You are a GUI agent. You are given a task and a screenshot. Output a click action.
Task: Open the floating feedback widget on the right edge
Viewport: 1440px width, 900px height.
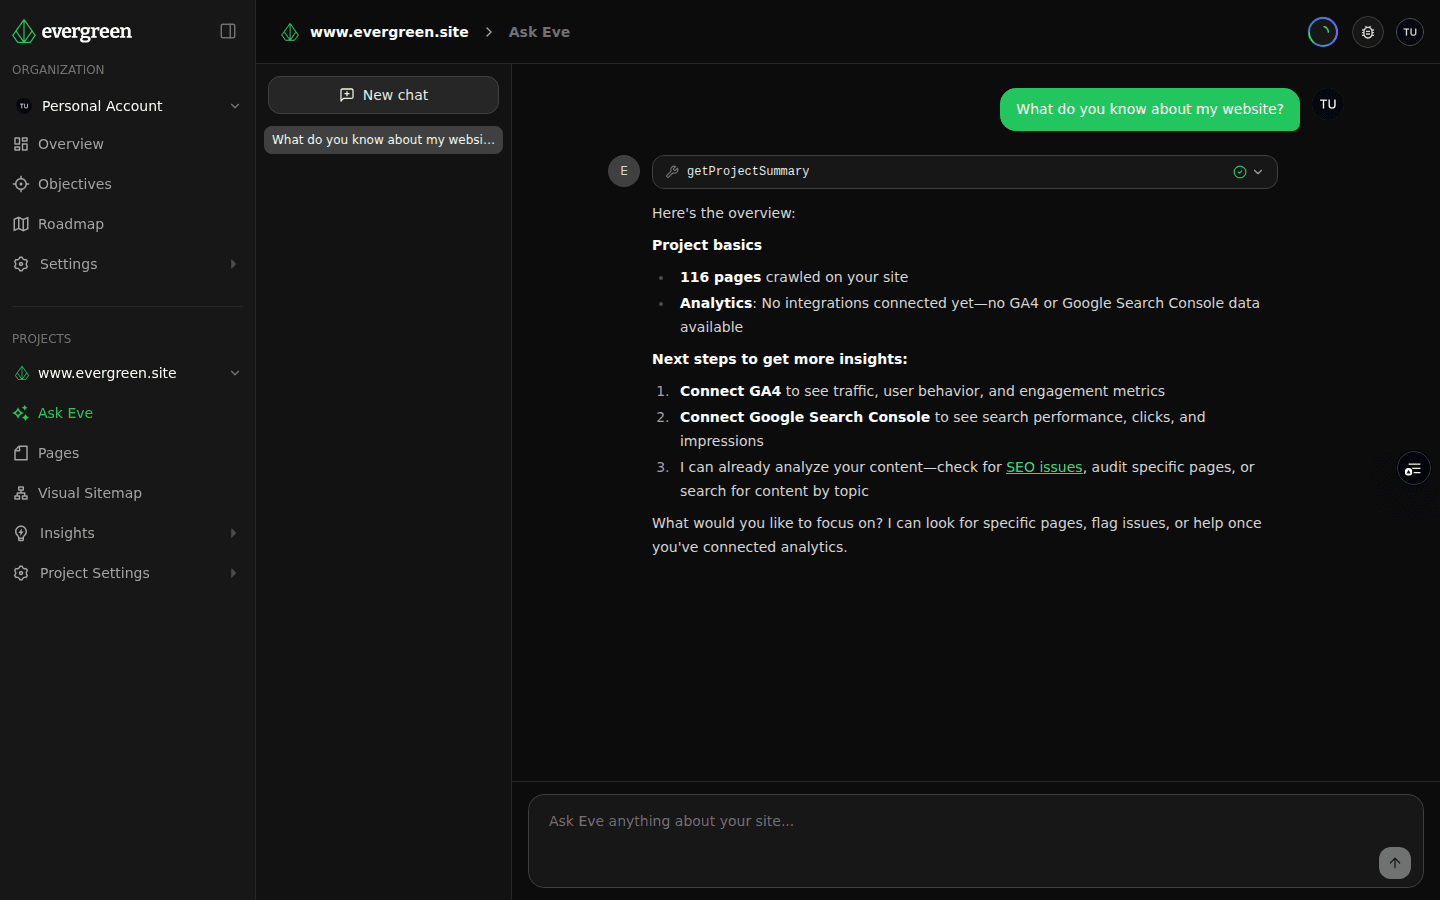[x=1413, y=468]
